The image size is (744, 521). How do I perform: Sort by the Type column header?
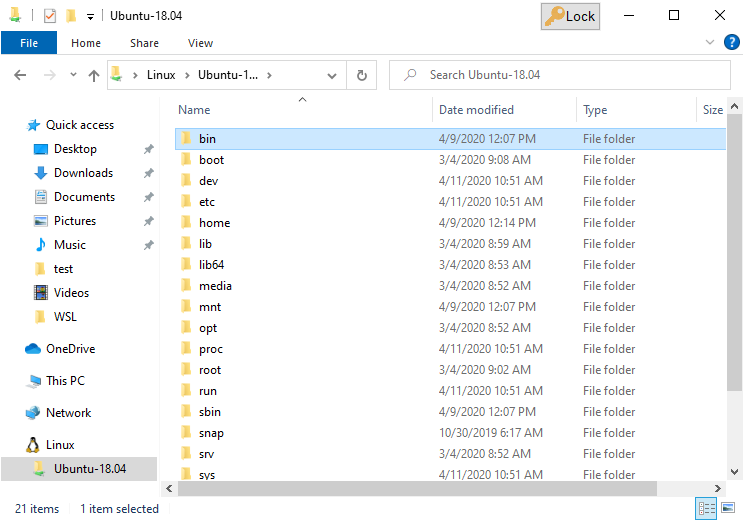[595, 110]
